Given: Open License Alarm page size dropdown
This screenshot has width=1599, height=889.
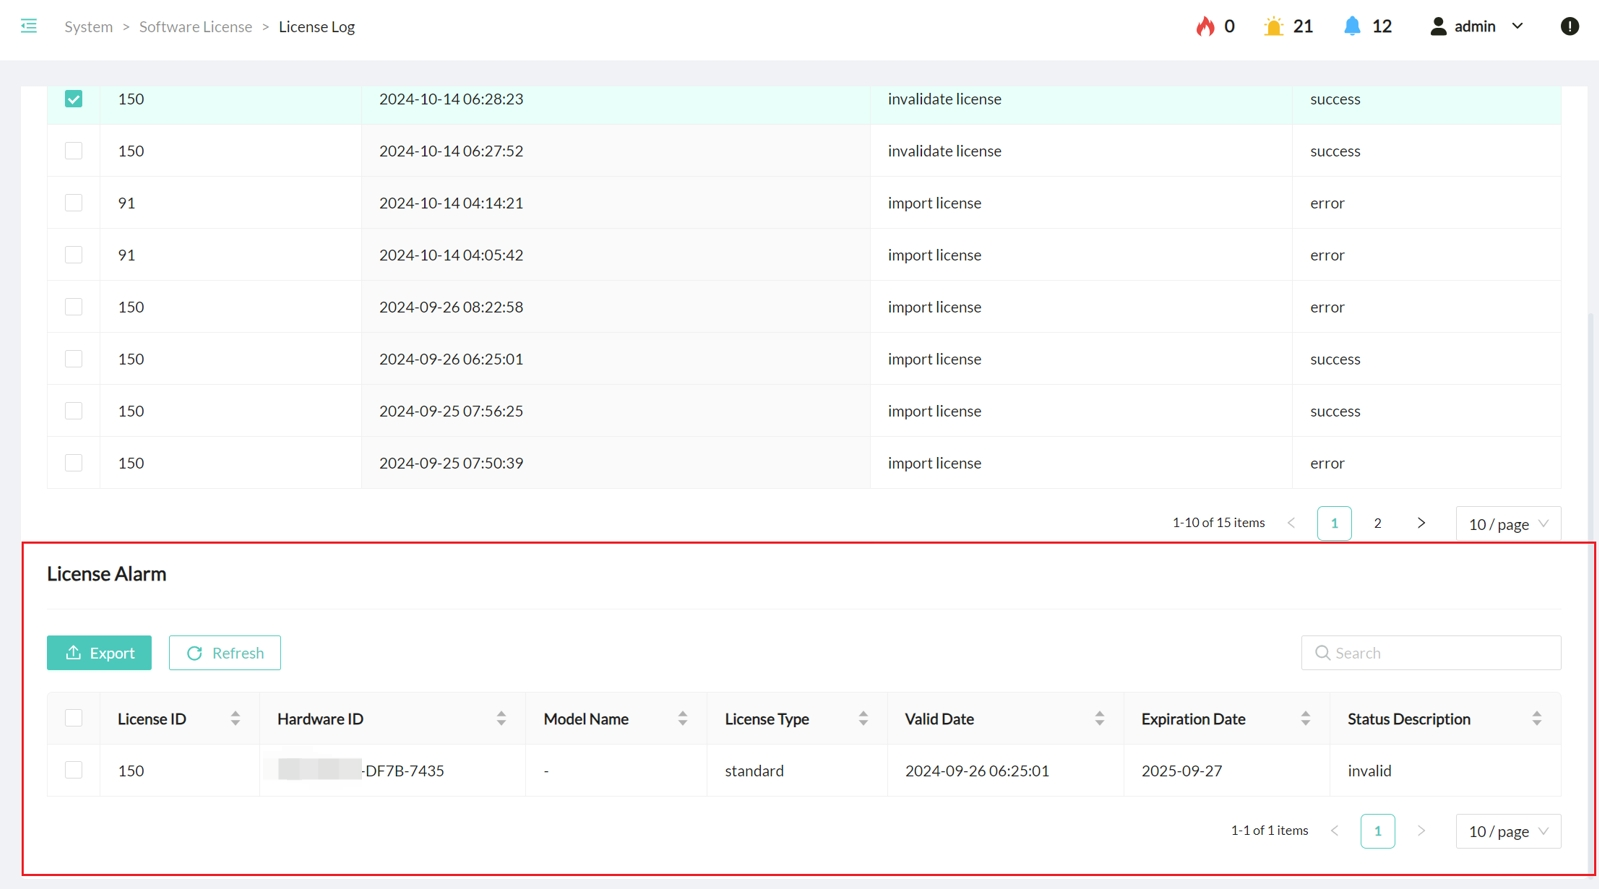Looking at the screenshot, I should click(x=1507, y=831).
